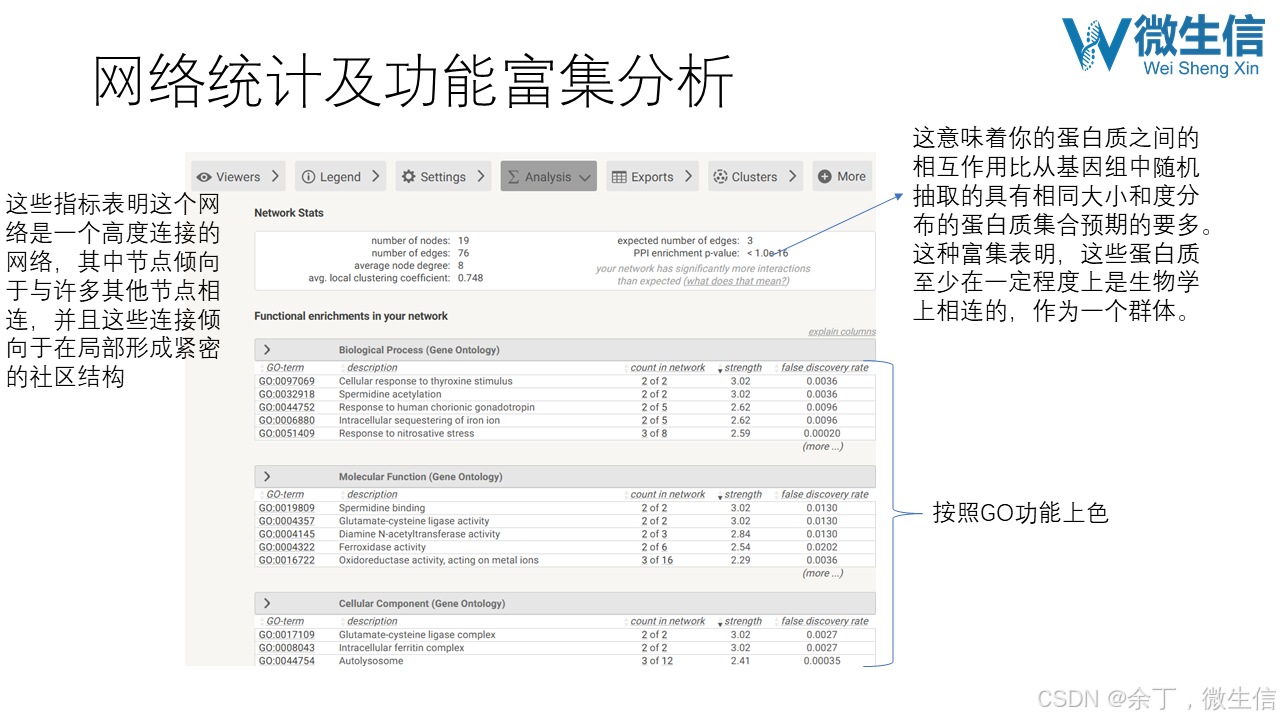
Task: Click 'Spermidine acetylation' description
Action: point(390,394)
